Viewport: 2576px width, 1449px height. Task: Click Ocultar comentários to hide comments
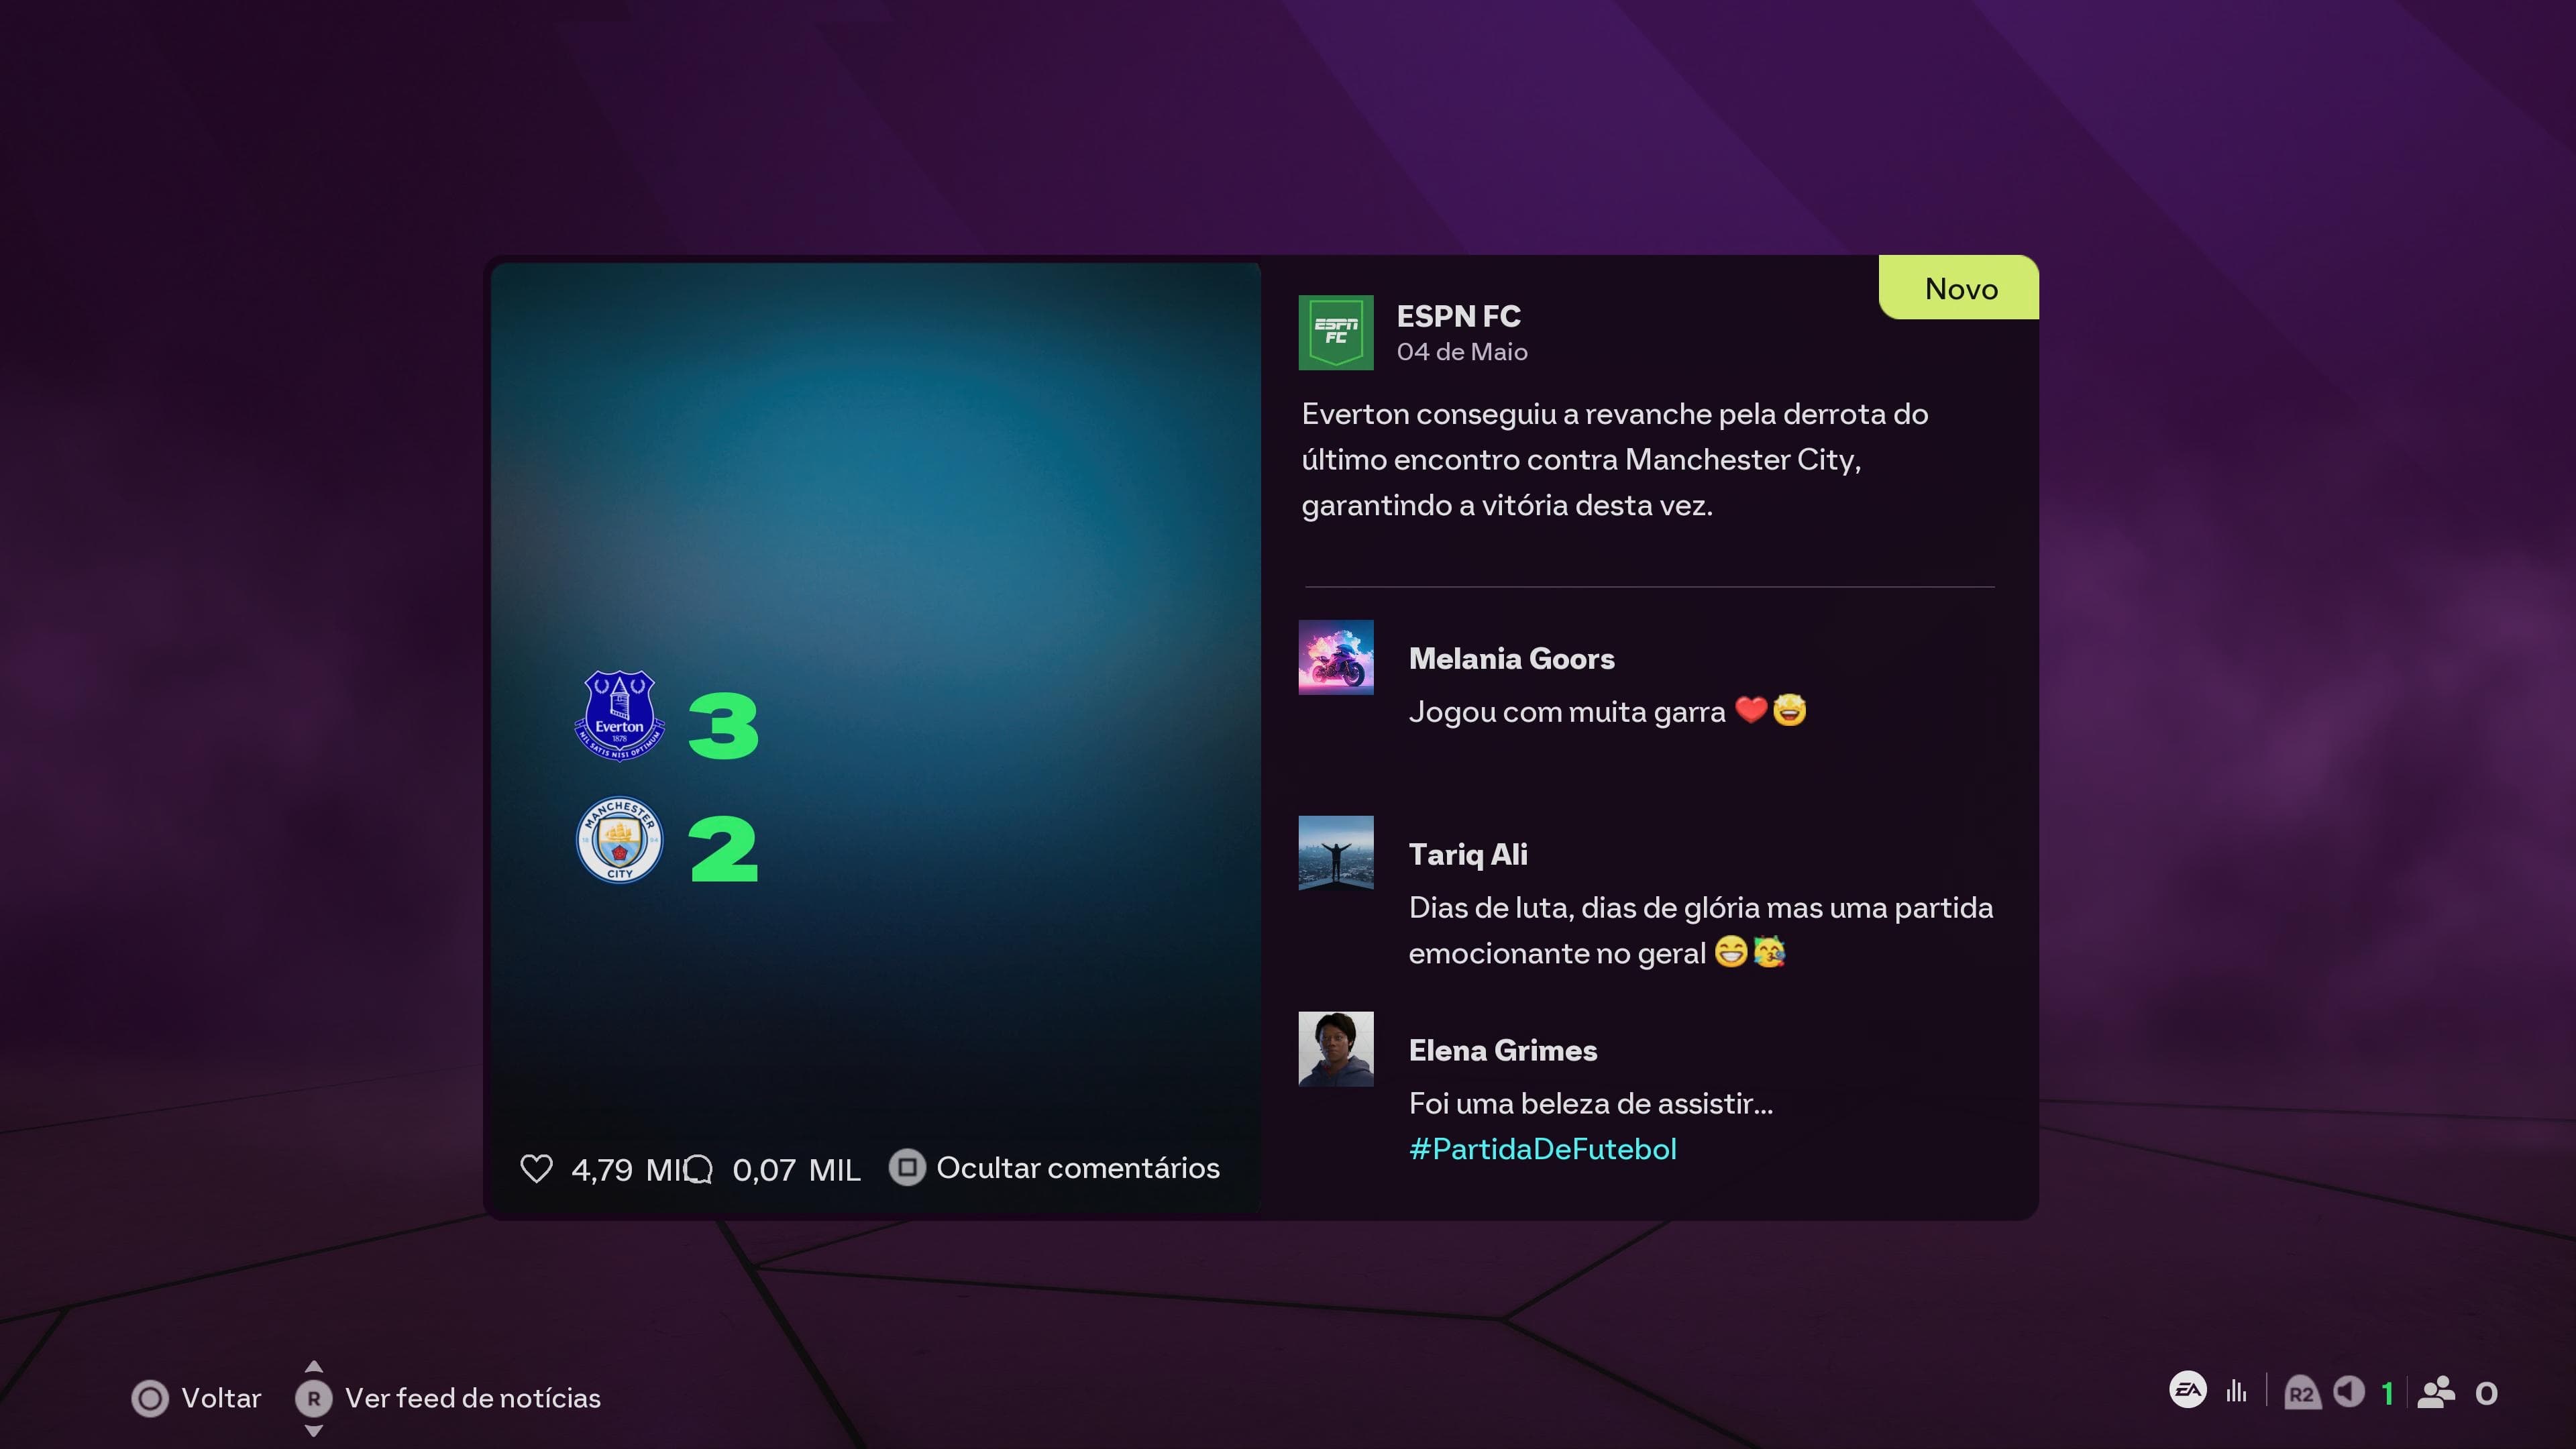click(x=1078, y=1168)
